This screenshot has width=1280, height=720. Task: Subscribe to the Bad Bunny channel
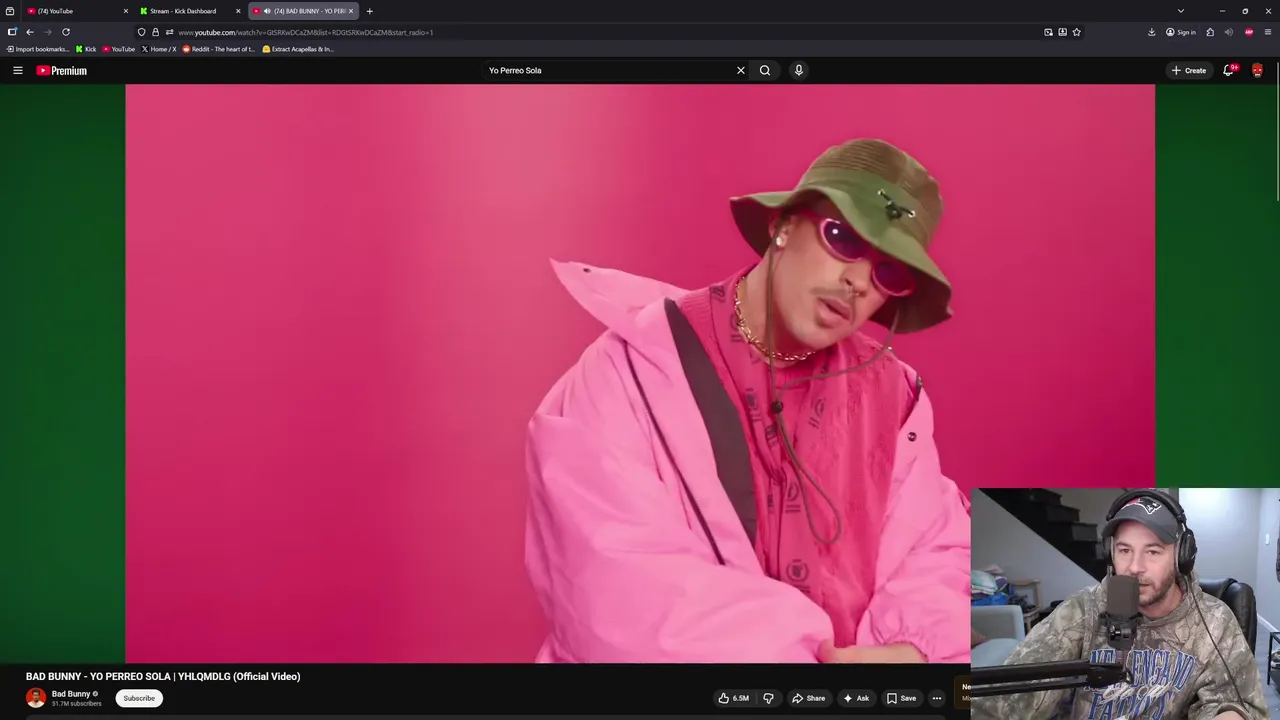click(139, 698)
